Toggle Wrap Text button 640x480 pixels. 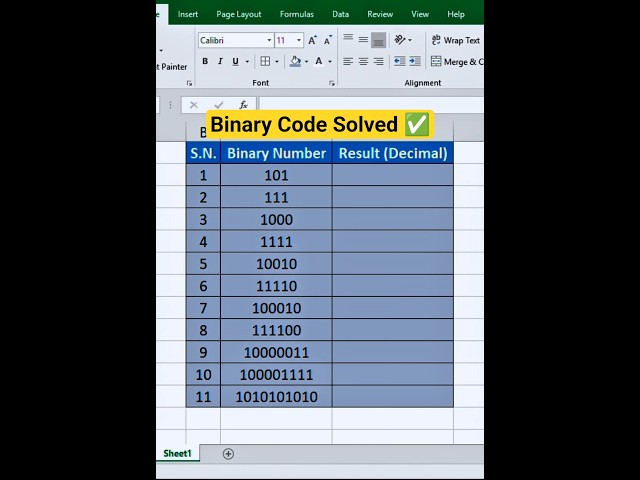(456, 40)
